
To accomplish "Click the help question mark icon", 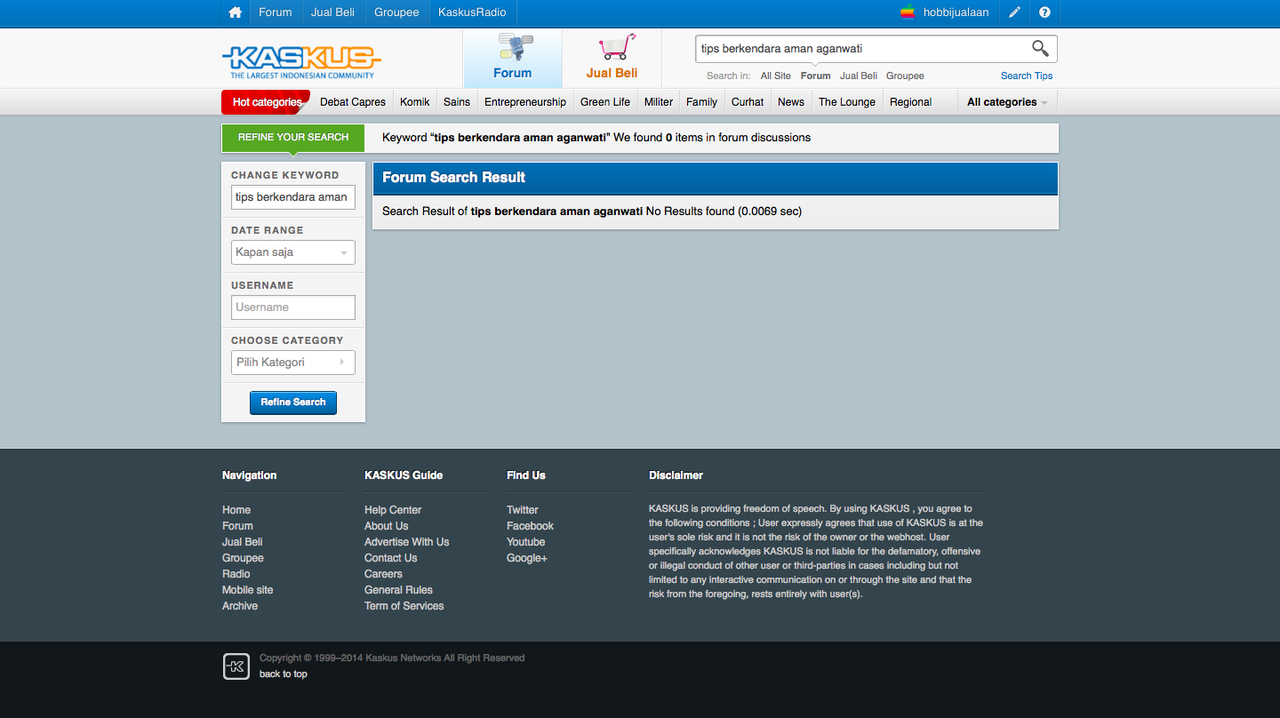I will [x=1045, y=12].
